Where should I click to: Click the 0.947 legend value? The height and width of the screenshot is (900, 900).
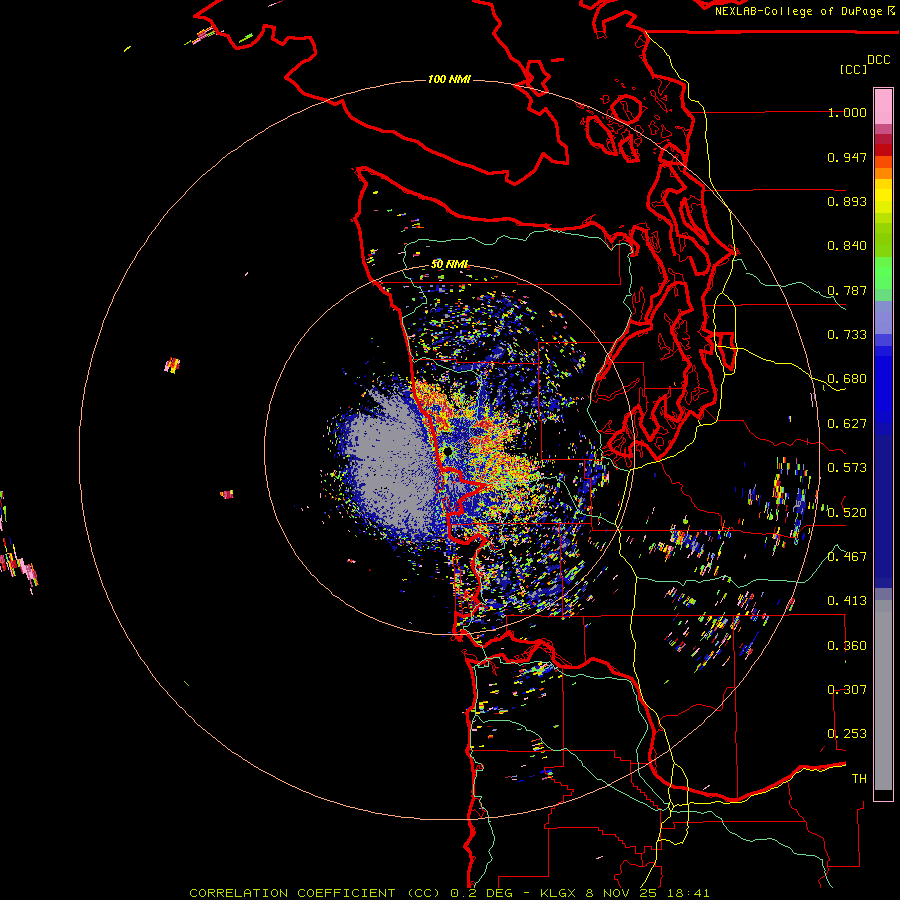tap(847, 157)
